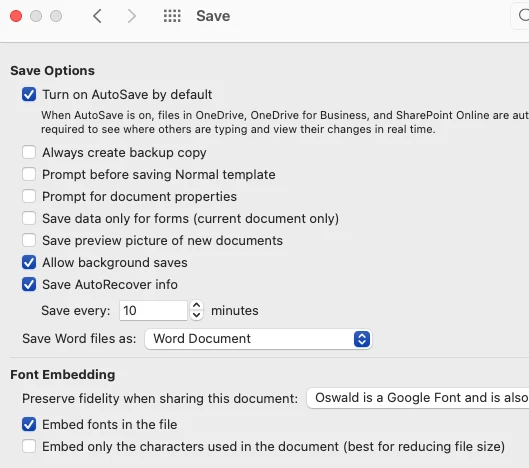Uncheck Allow background saves
Viewport: 529px width, 468px height.
click(x=29, y=263)
